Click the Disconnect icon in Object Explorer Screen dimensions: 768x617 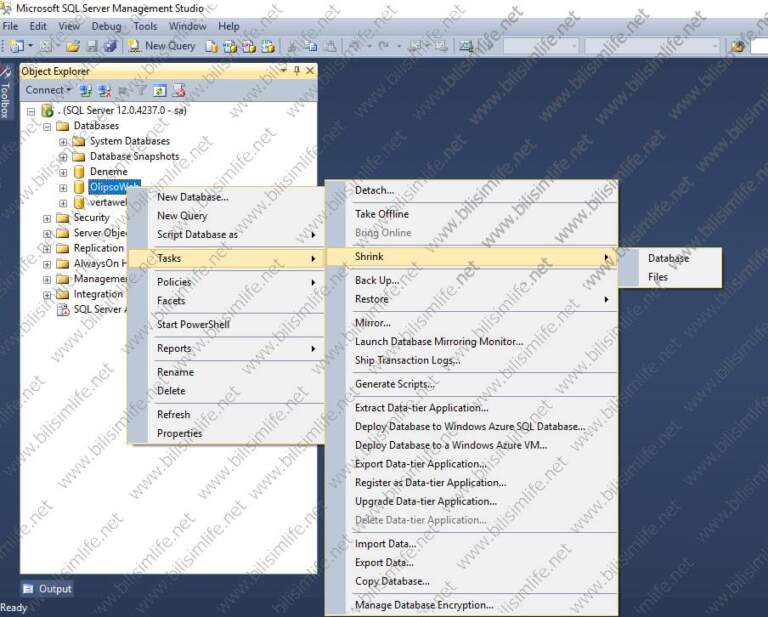pos(104,90)
